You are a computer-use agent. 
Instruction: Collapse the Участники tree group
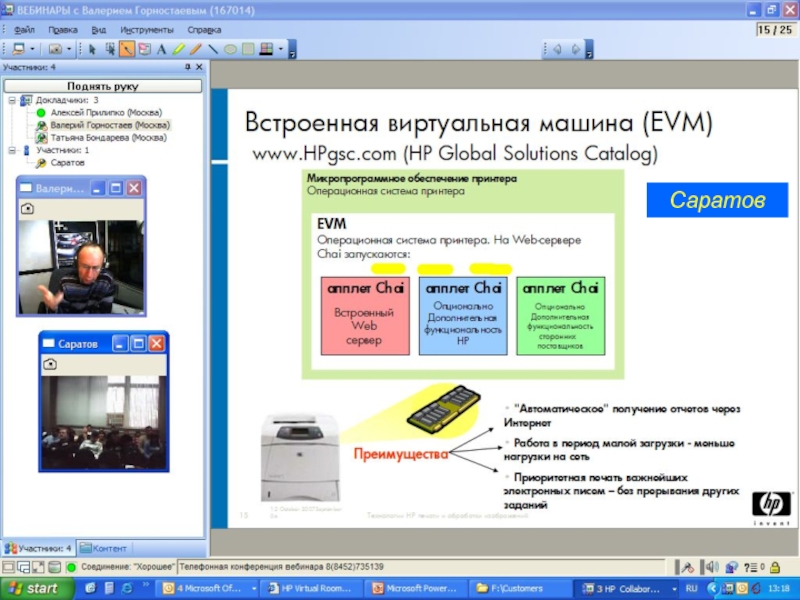point(11,150)
